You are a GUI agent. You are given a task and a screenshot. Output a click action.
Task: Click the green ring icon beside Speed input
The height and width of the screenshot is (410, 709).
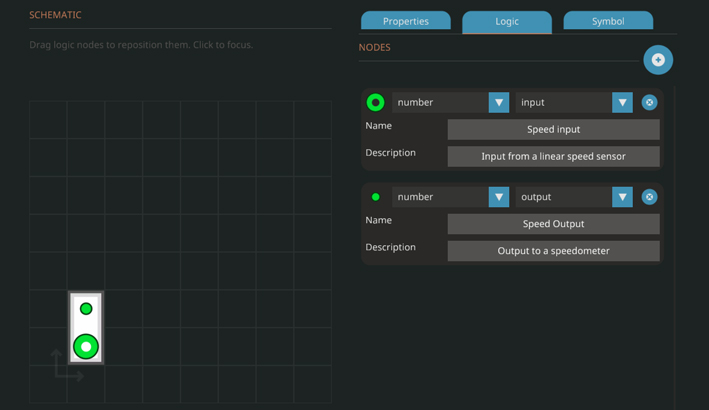[x=375, y=102]
